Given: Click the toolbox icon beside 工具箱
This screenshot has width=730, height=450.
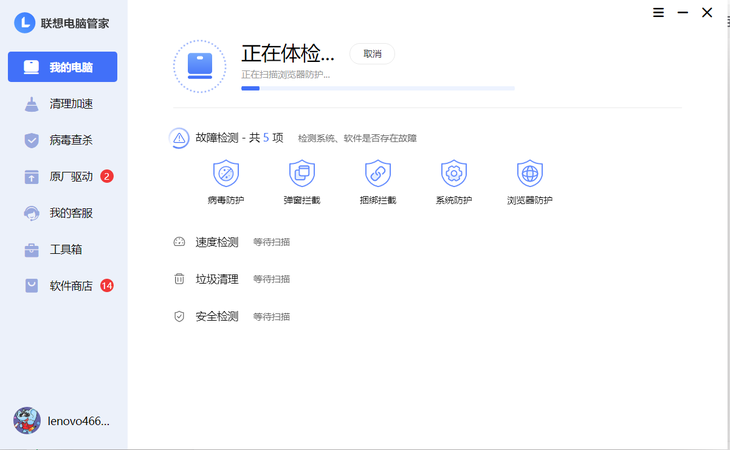Looking at the screenshot, I should pos(32,250).
